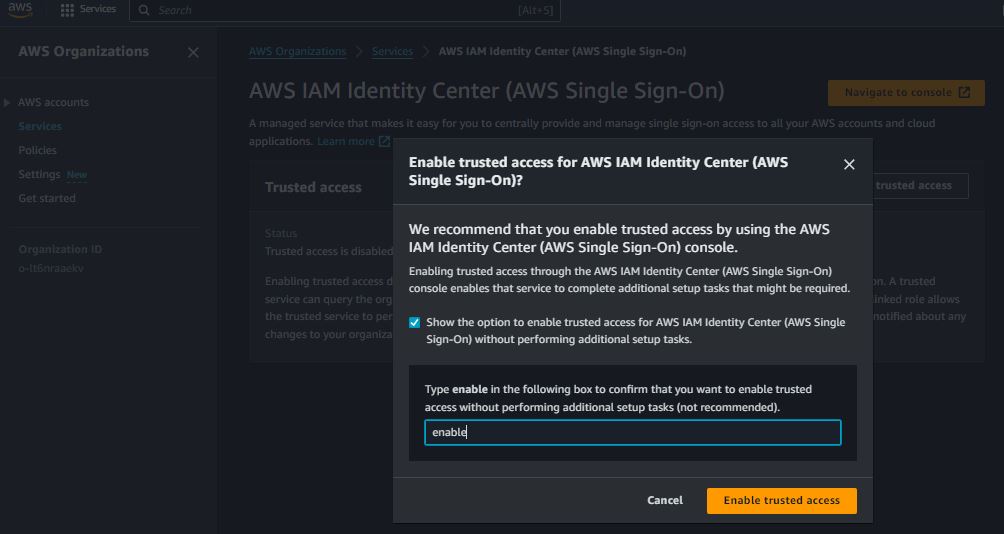
Task: Open the Services grid menu icon
Action: pos(67,10)
